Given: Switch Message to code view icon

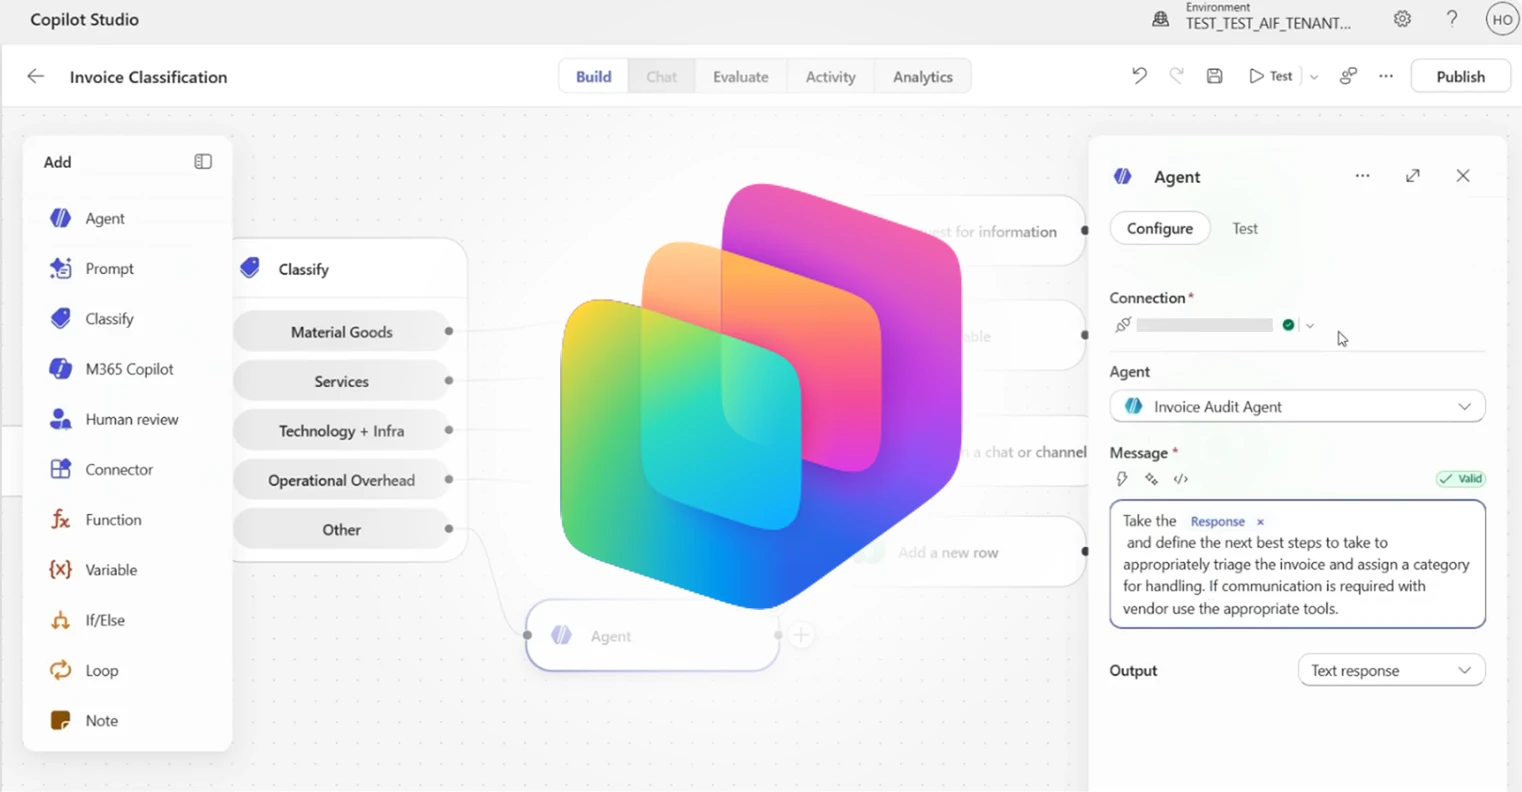Looking at the screenshot, I should point(1181,479).
